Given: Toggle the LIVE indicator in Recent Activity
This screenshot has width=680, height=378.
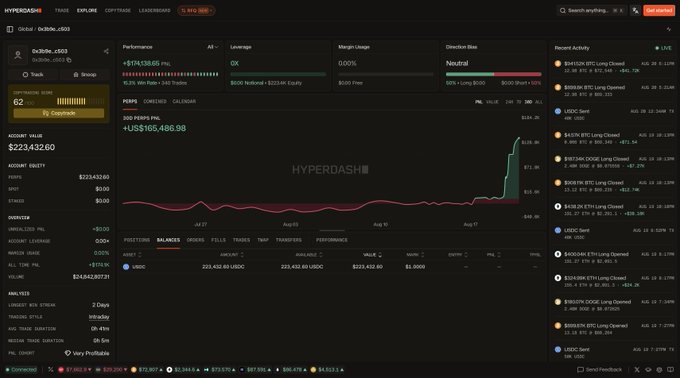Looking at the screenshot, I should click(663, 48).
